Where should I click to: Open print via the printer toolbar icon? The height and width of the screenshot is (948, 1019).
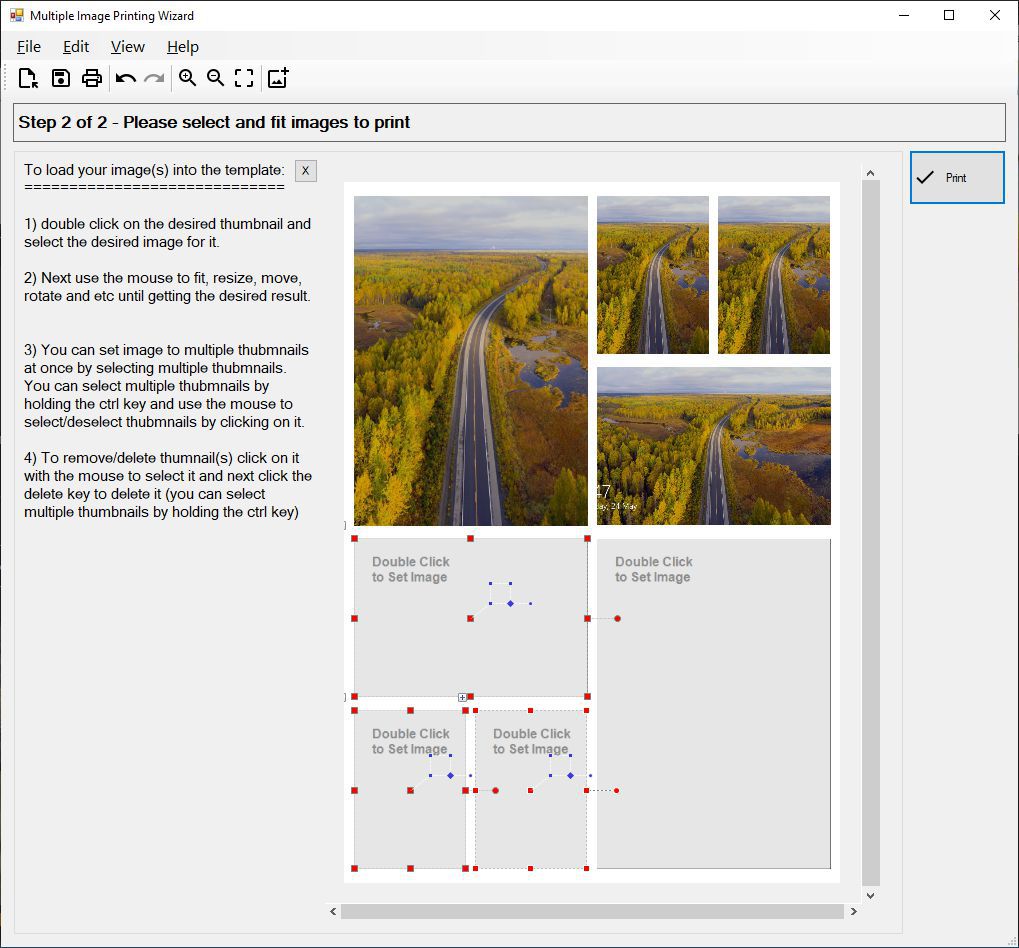point(91,78)
